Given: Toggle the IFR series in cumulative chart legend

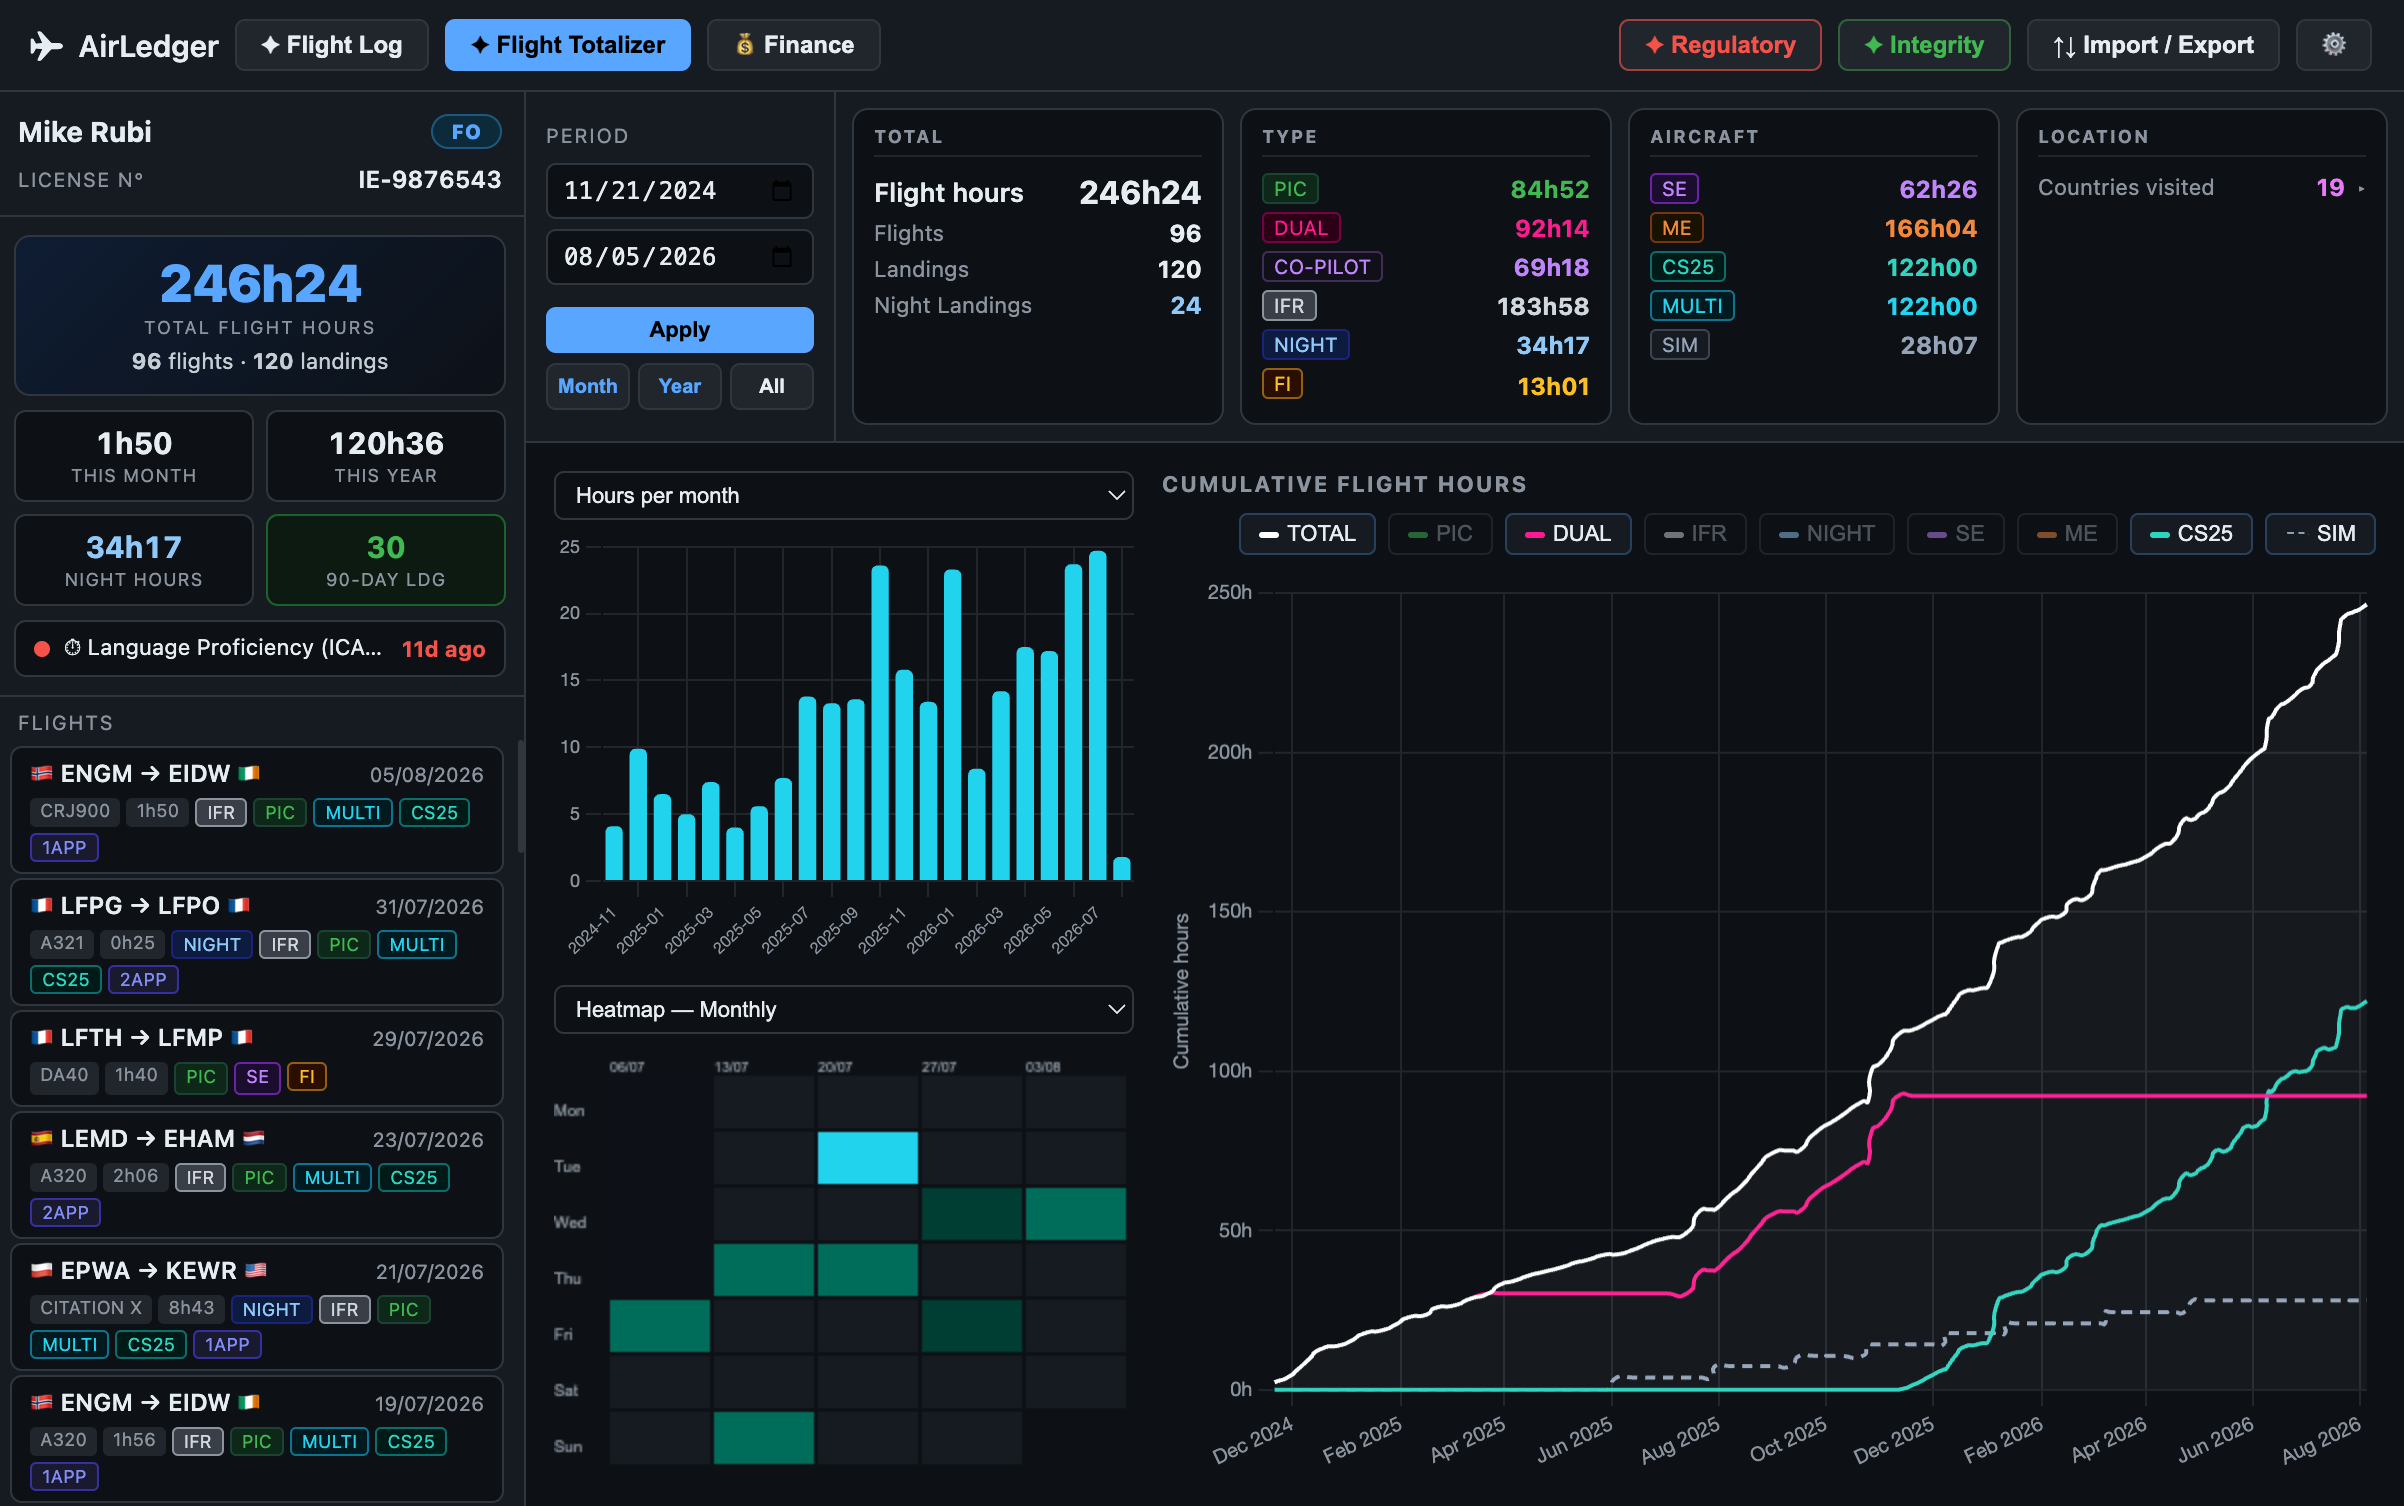Looking at the screenshot, I should 1695,534.
